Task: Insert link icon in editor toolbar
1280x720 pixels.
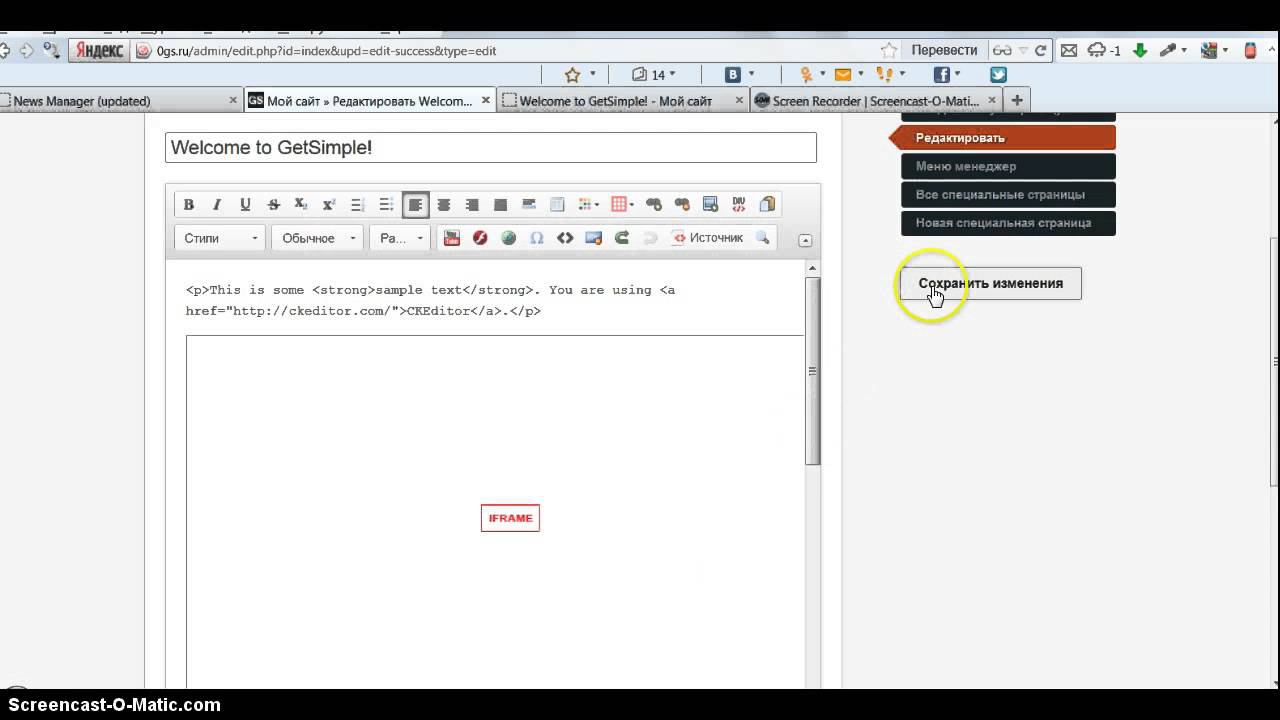Action: point(654,205)
